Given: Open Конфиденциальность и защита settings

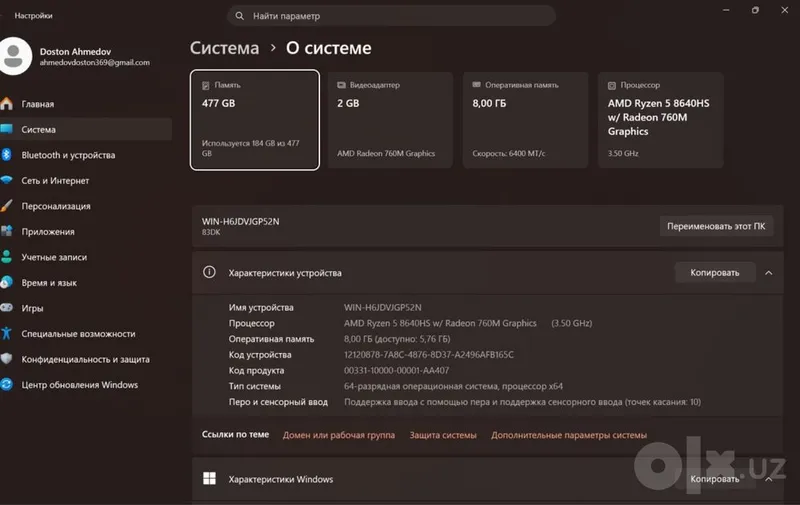Looking at the screenshot, I should coord(86,359).
